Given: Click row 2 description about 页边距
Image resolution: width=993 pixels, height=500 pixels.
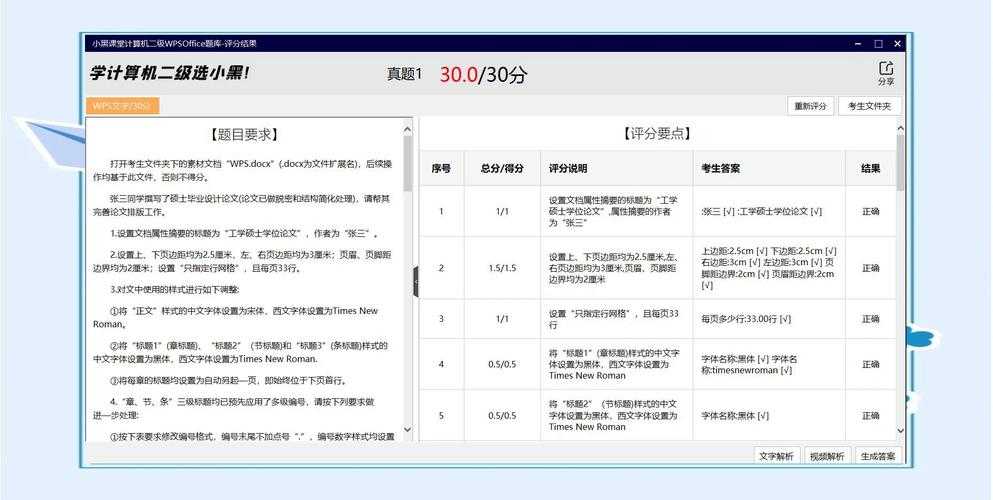Looking at the screenshot, I should point(617,268).
